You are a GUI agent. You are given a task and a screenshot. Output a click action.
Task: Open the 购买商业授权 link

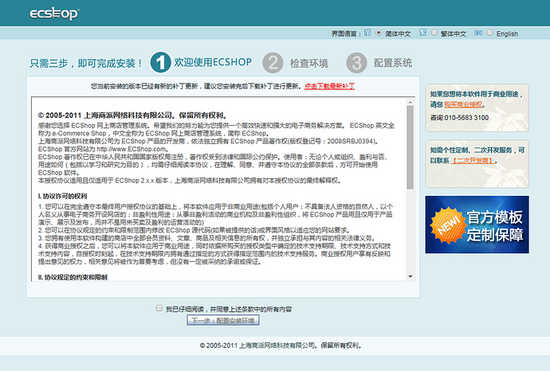click(x=463, y=104)
